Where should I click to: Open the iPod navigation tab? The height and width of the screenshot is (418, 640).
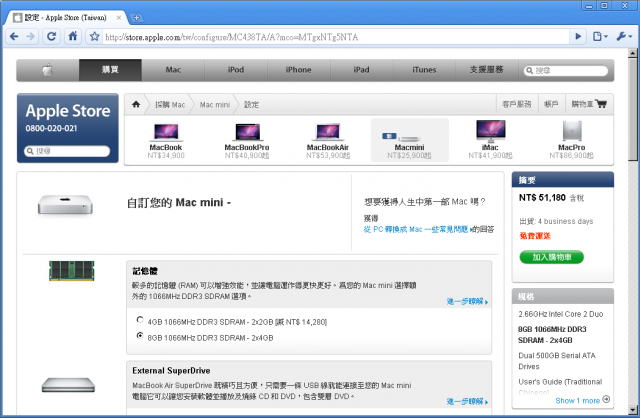click(x=236, y=70)
